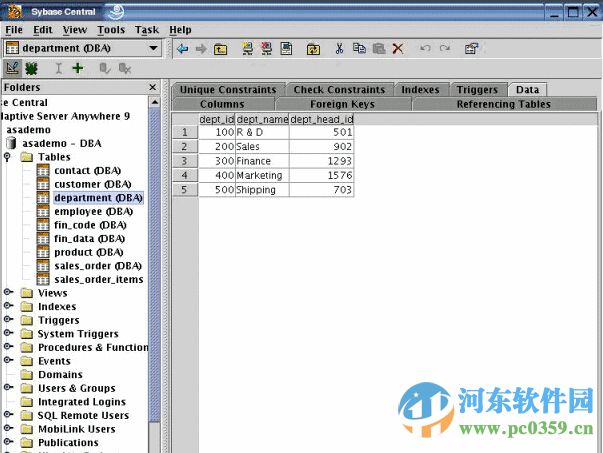Image resolution: width=603 pixels, height=453 pixels.
Task: Open the Edit menu
Action: (42, 30)
